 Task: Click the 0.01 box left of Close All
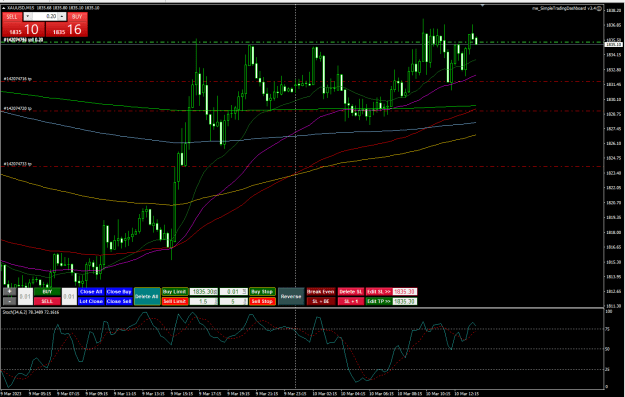point(69,297)
